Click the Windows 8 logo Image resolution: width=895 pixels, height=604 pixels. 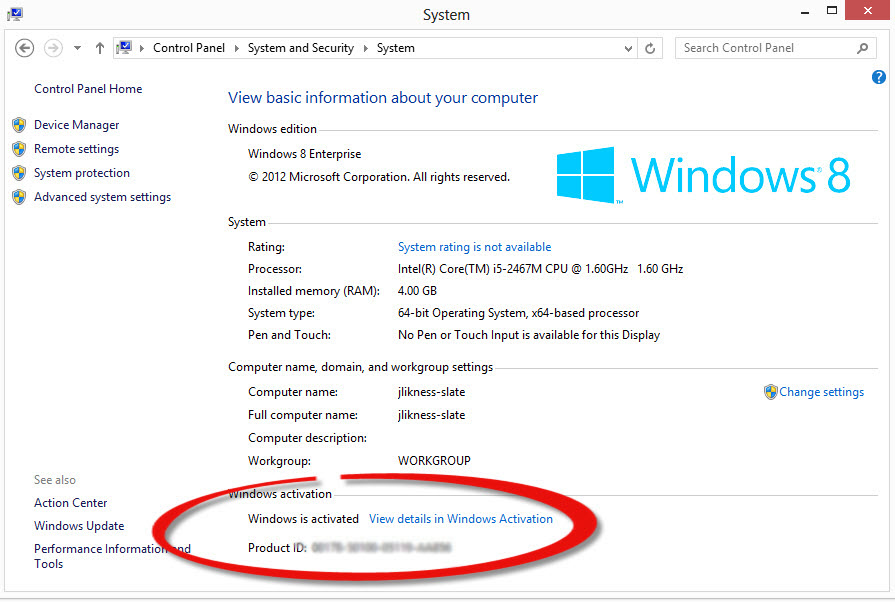703,175
